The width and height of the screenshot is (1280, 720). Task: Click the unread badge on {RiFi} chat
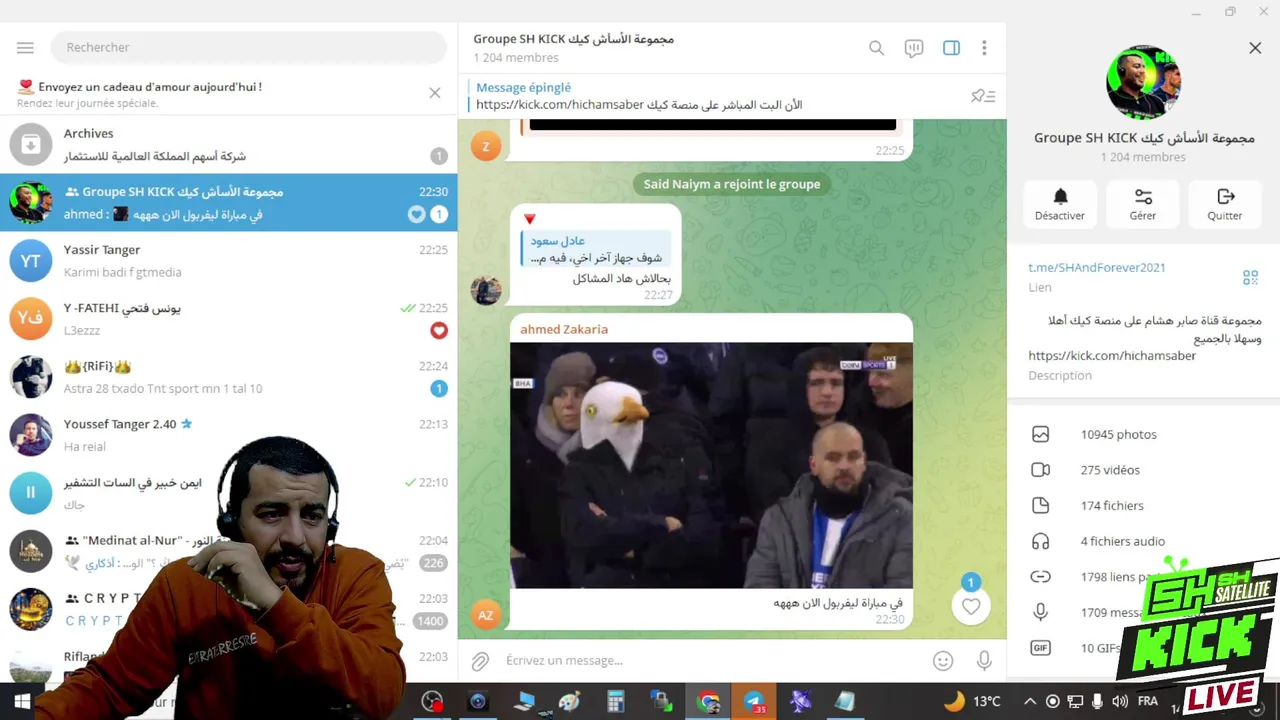[439, 388]
